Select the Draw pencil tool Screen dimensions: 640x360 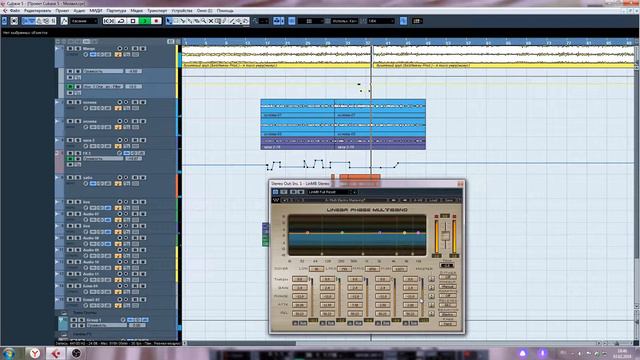[x=224, y=21]
